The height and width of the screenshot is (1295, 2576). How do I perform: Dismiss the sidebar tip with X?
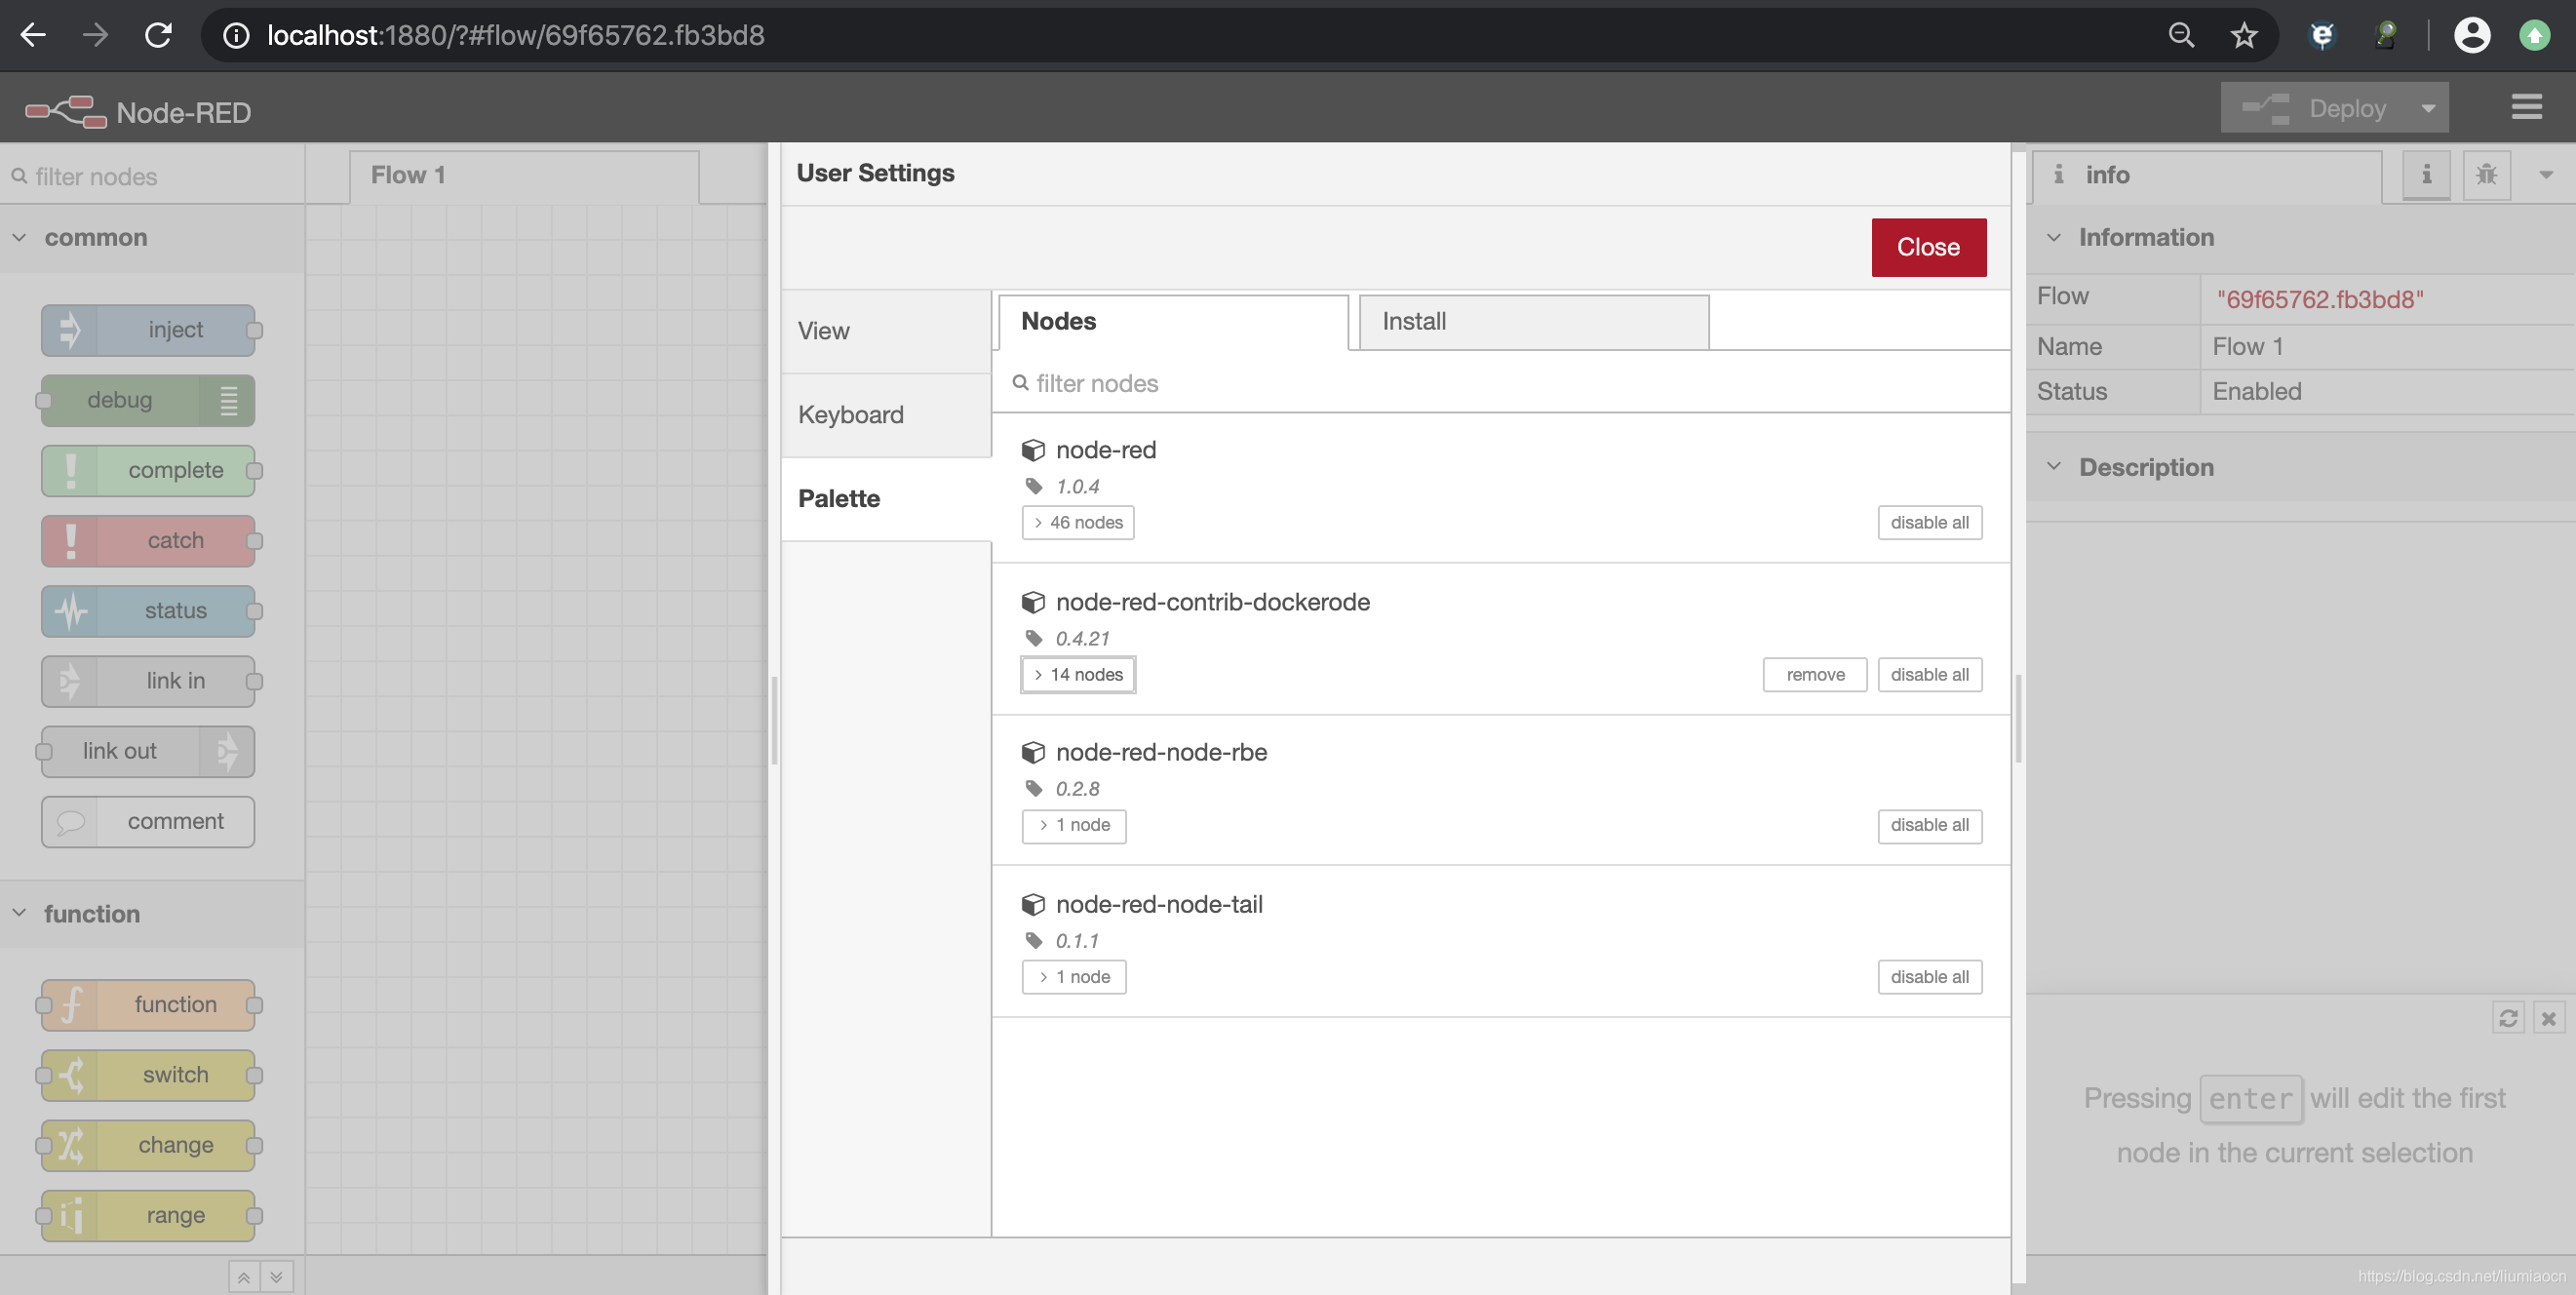(x=2549, y=1018)
